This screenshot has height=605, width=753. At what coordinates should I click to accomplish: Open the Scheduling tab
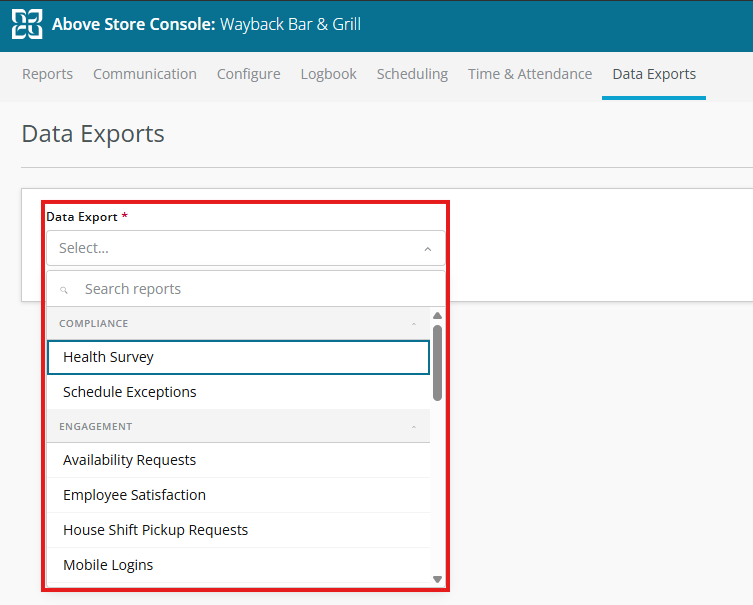[x=413, y=74]
